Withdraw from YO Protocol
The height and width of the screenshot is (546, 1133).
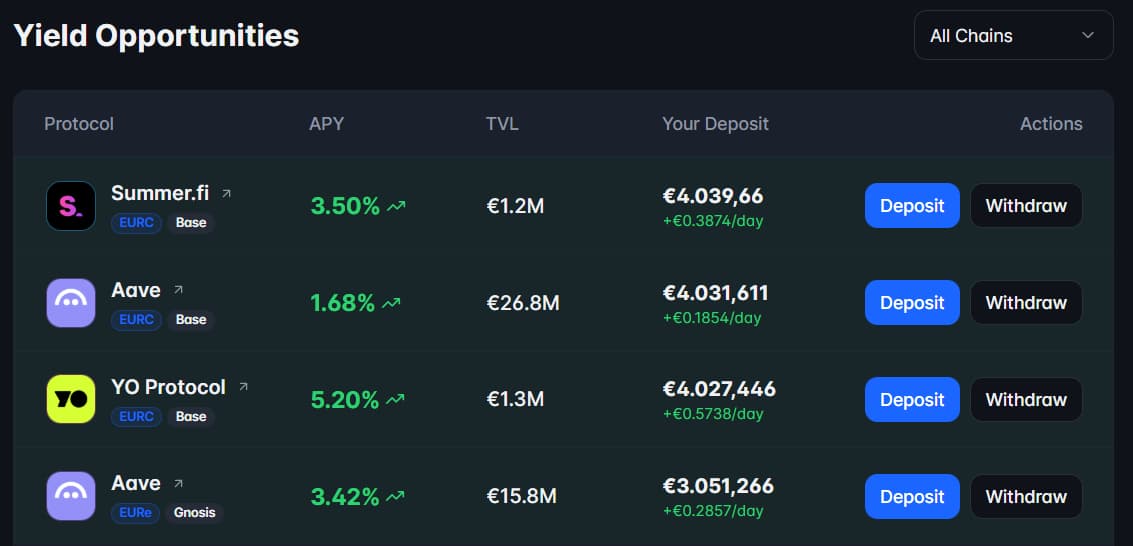pyautogui.click(x=1026, y=399)
